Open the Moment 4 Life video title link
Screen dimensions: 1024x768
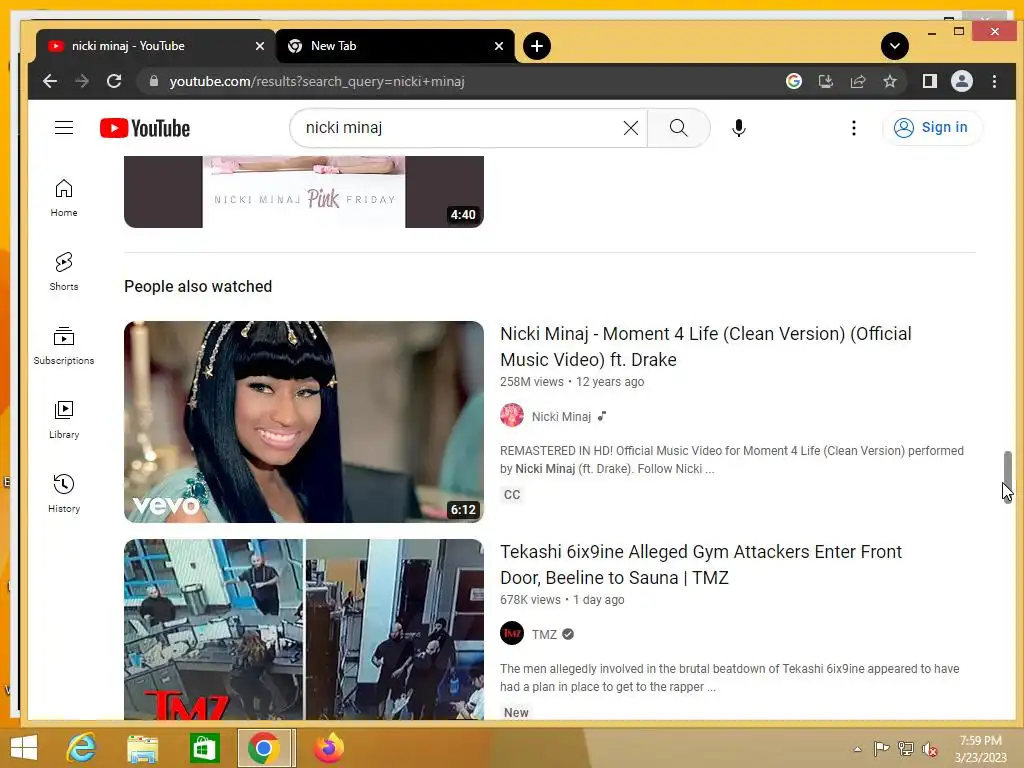coord(705,347)
